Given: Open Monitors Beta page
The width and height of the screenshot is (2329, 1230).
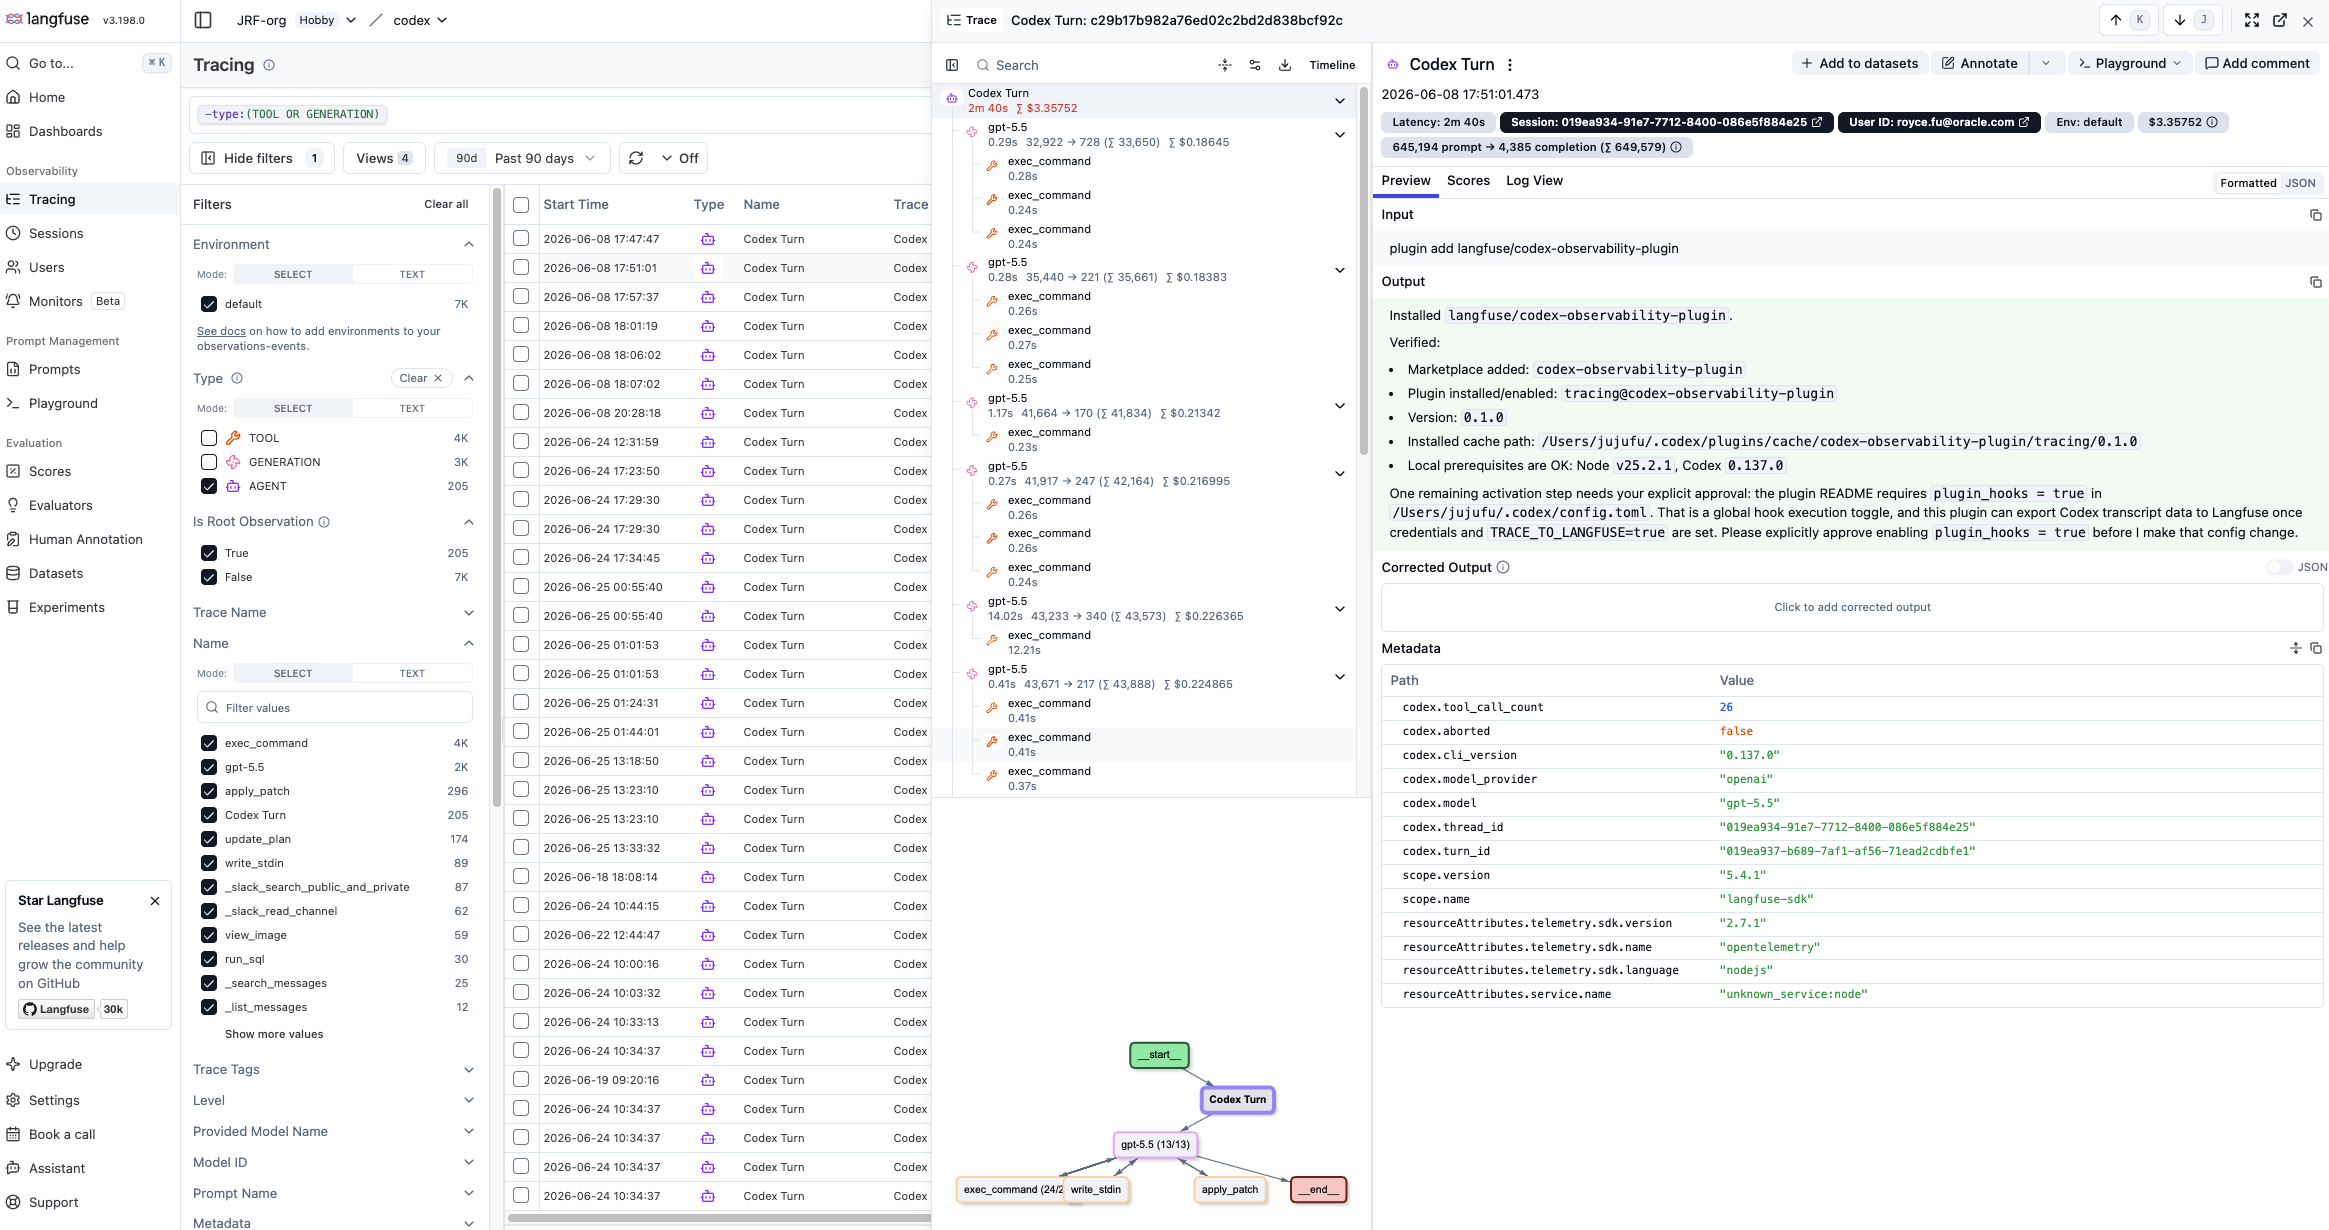Looking at the screenshot, I should 65,301.
